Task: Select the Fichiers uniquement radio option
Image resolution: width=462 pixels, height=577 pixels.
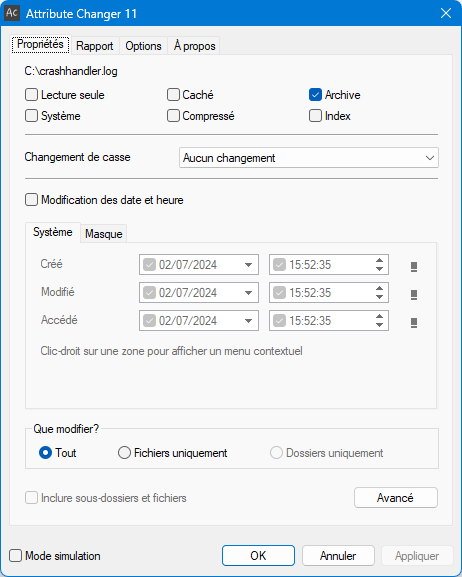Action: coord(124,453)
